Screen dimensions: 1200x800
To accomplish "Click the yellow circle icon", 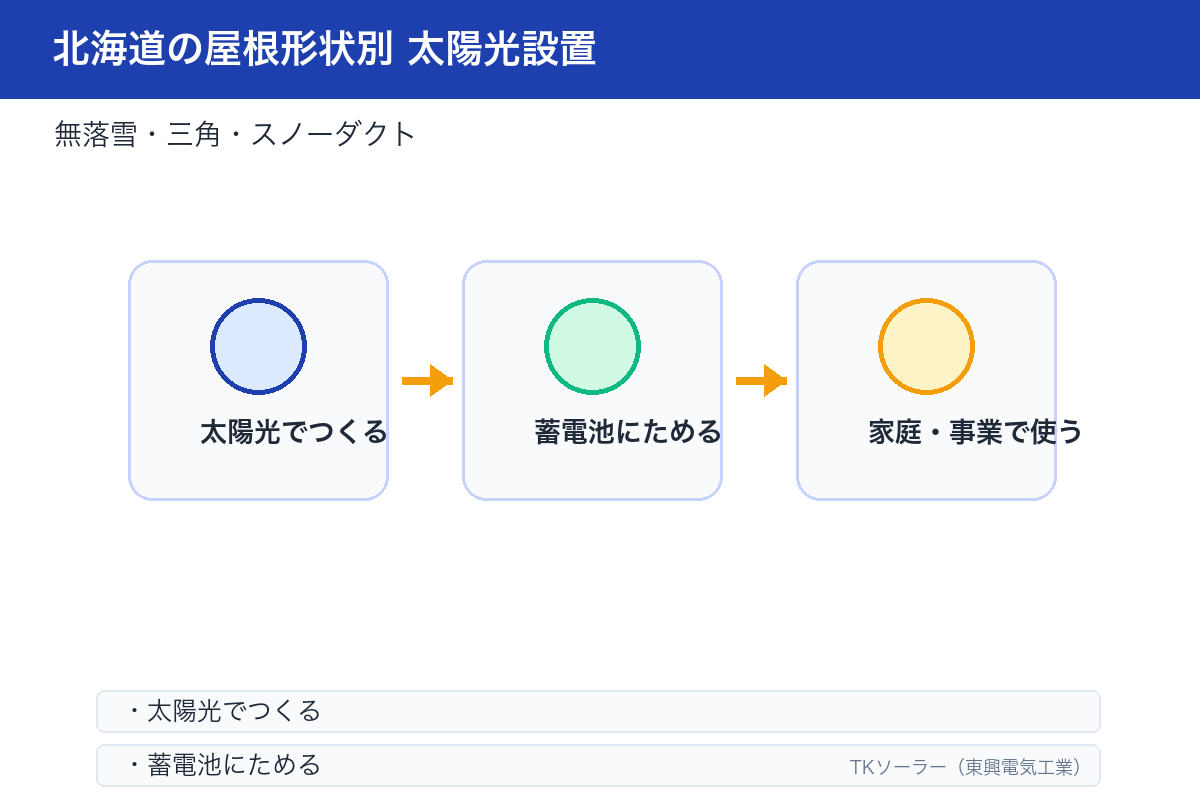I will (926, 346).
